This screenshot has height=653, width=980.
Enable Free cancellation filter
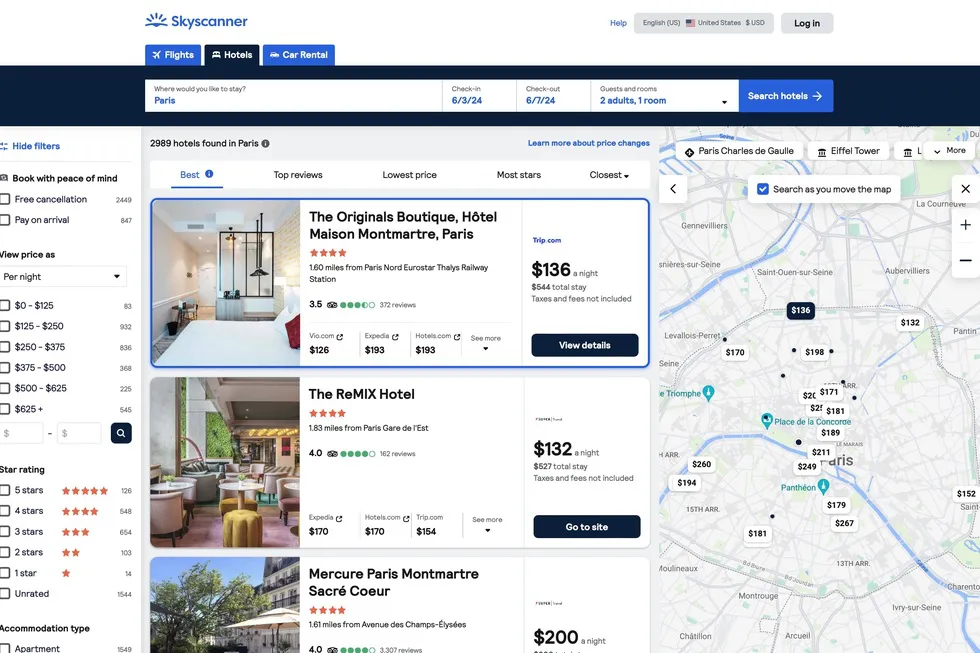pyautogui.click(x=5, y=199)
